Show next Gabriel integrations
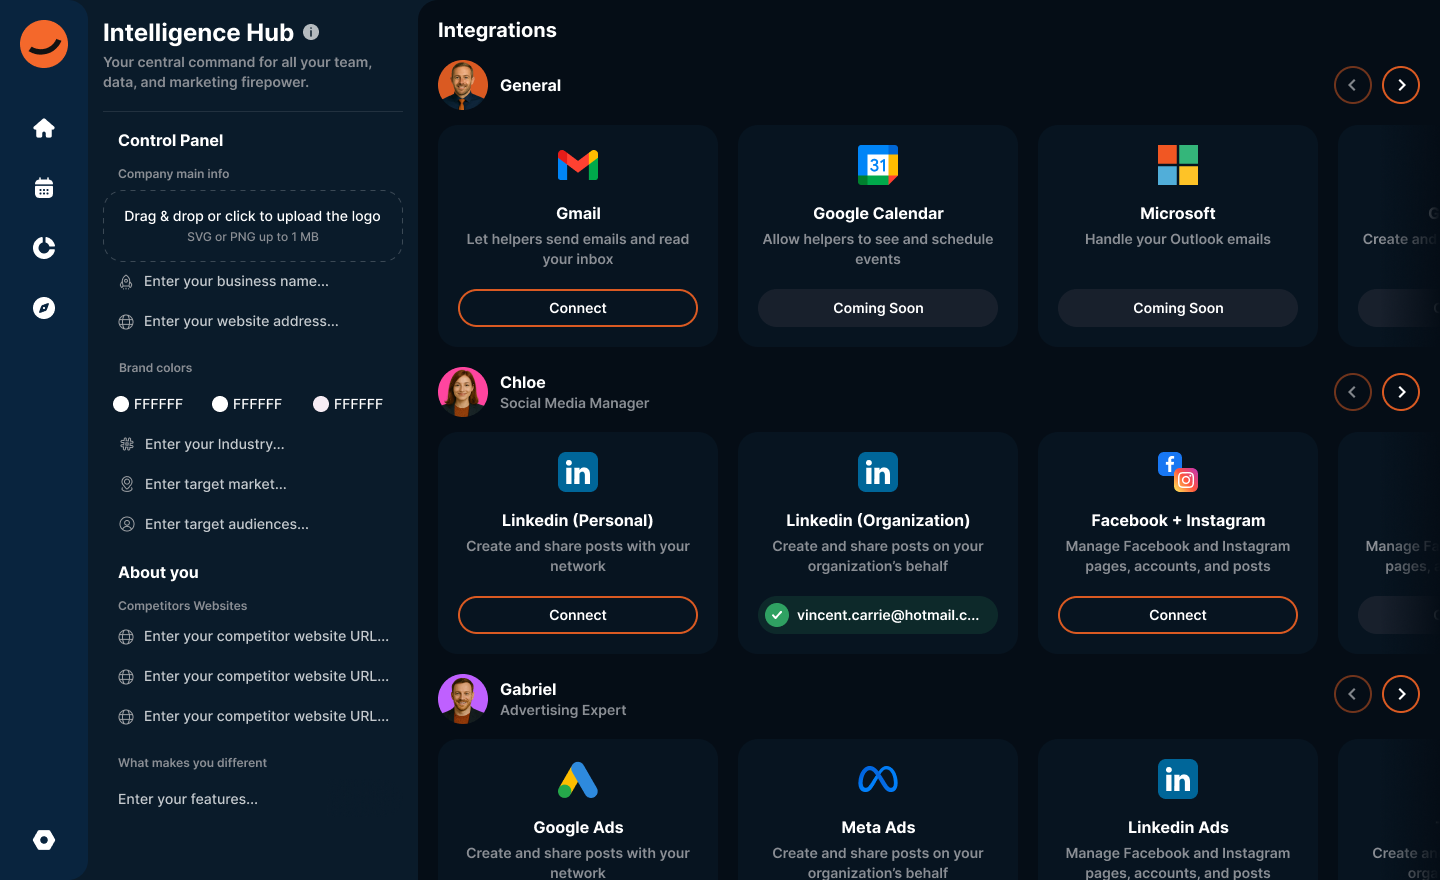 [x=1401, y=694]
